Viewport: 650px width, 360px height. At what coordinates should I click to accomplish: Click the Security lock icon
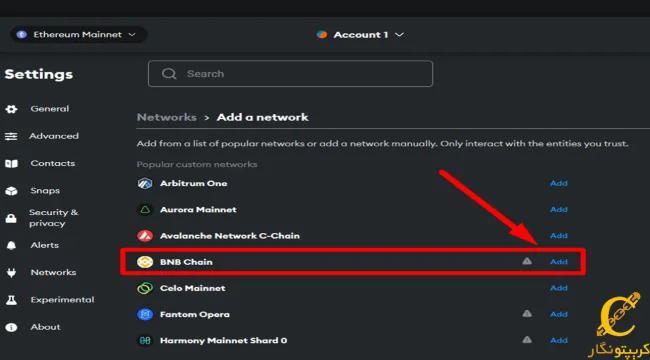(11, 218)
